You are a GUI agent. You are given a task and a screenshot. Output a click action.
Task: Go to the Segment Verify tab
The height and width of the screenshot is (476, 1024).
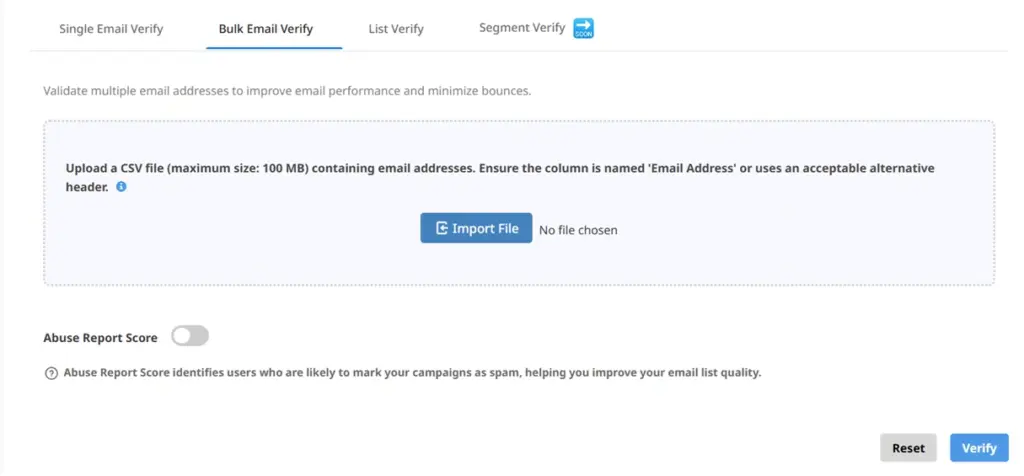click(522, 28)
